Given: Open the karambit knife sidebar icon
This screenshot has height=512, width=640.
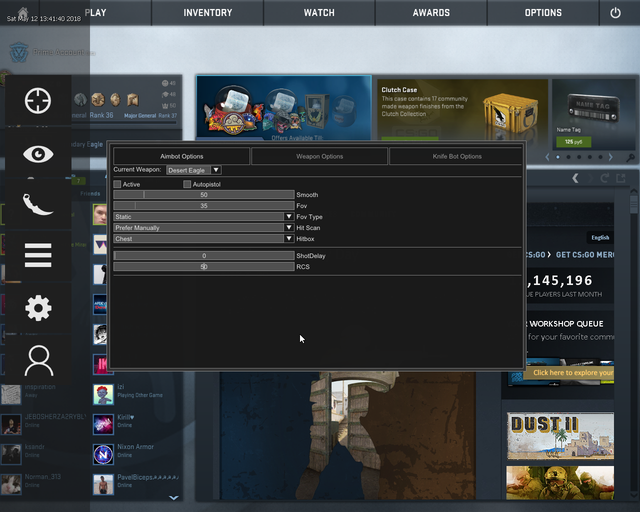Looking at the screenshot, I should tap(38, 205).
